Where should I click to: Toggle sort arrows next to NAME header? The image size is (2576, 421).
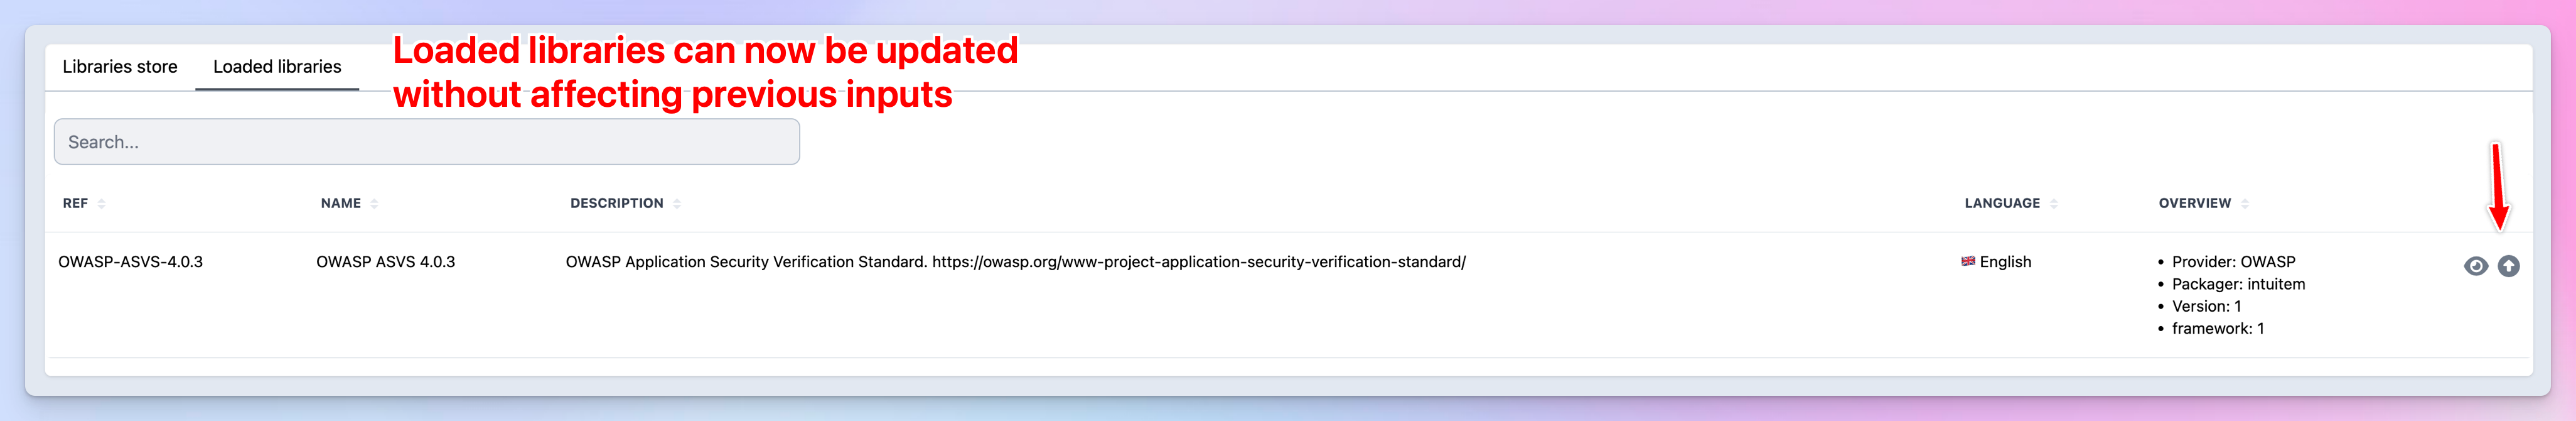(x=374, y=203)
